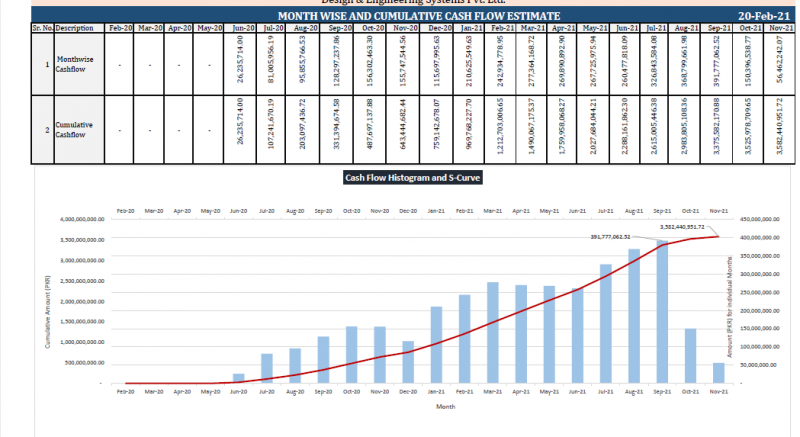Viewport: 800px width, 437px height.
Task: Click monthwise value 326,843,584.08 for Jul-21
Action: [x=654, y=60]
